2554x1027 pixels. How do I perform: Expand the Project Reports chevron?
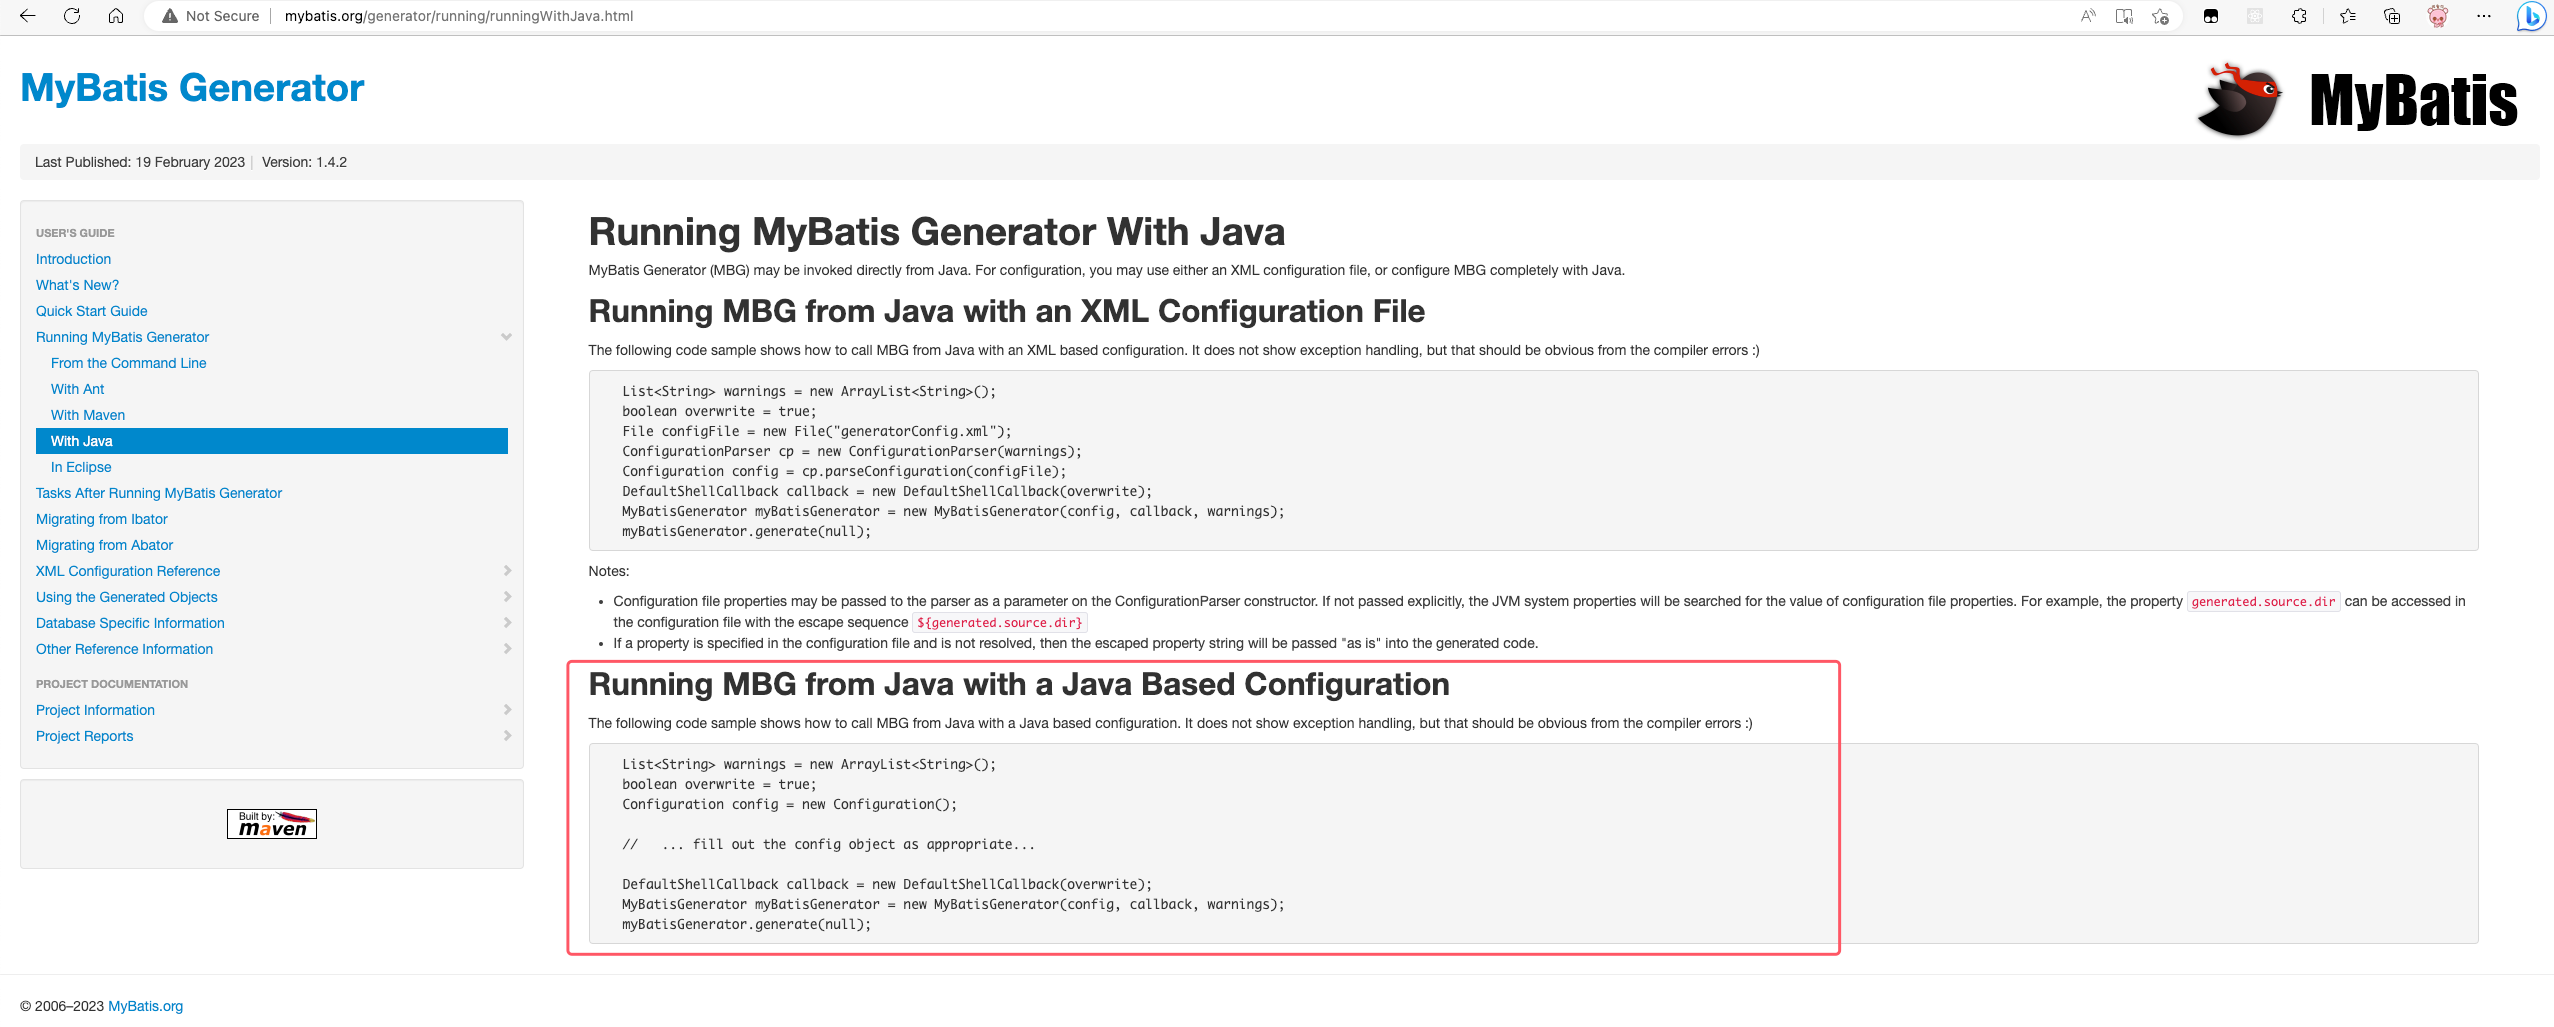pos(507,736)
